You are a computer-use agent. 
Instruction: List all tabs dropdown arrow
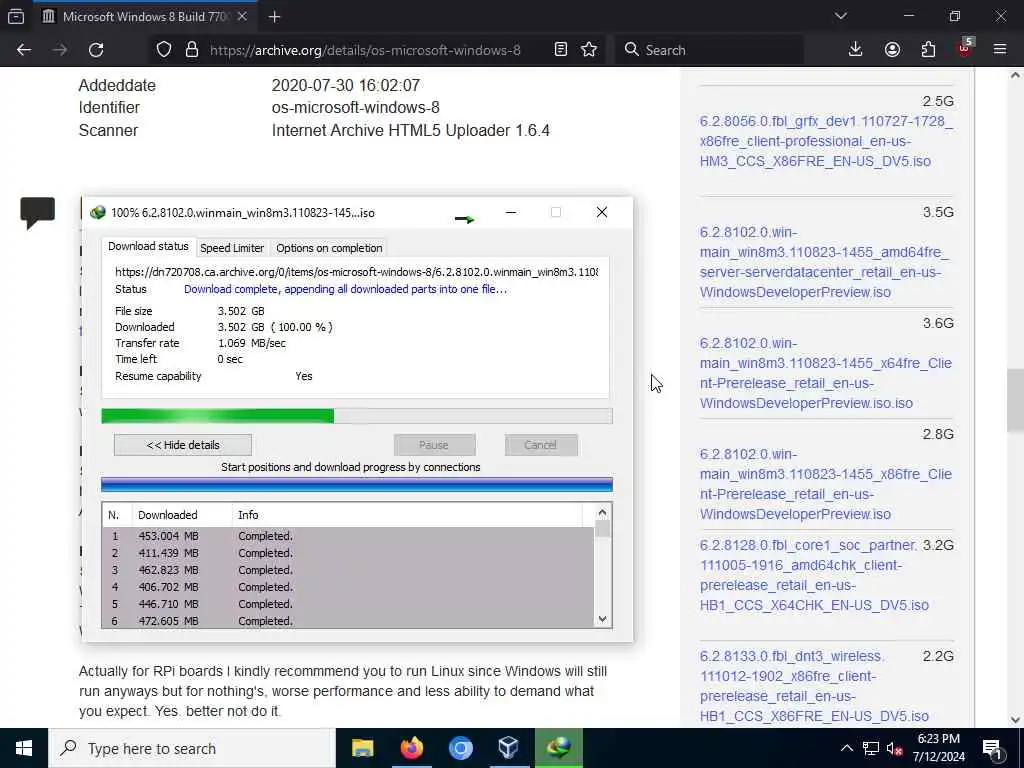(x=841, y=16)
